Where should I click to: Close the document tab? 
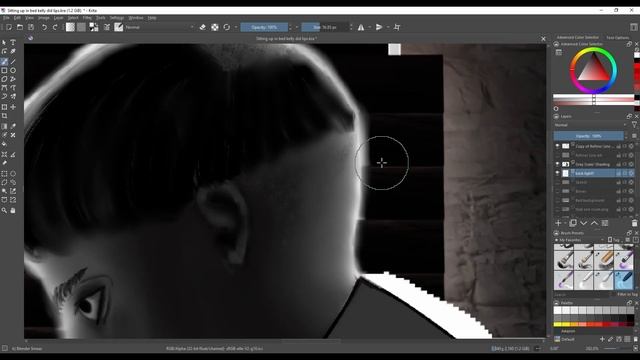tap(543, 39)
